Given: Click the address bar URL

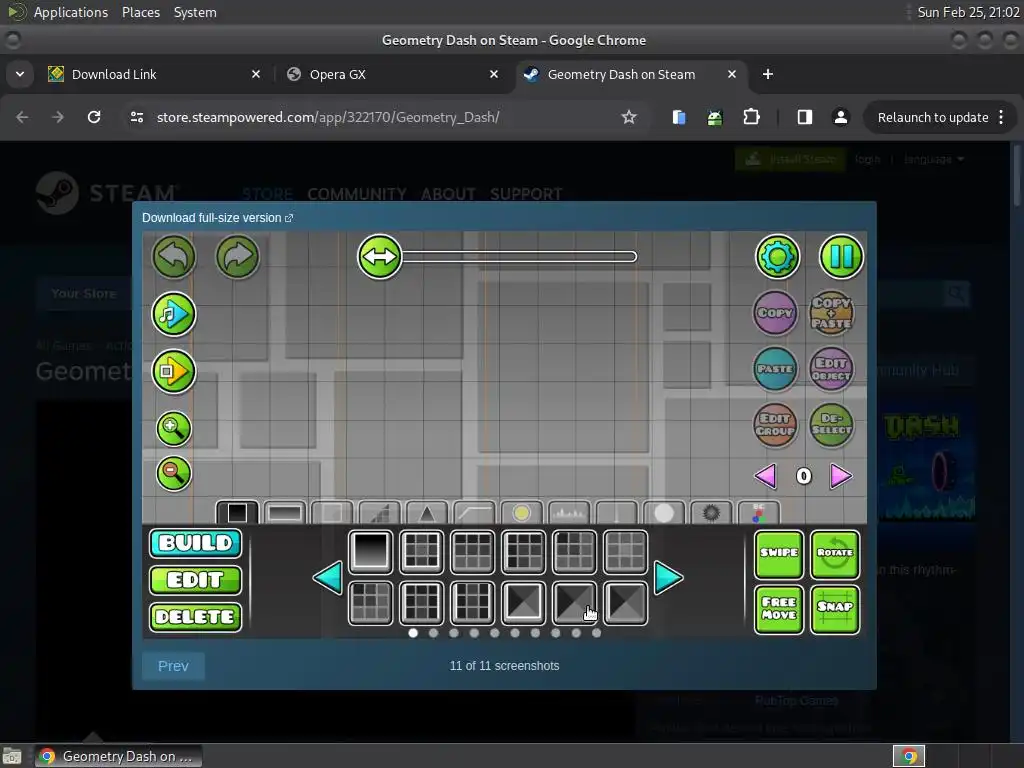Looking at the screenshot, I should point(328,118).
